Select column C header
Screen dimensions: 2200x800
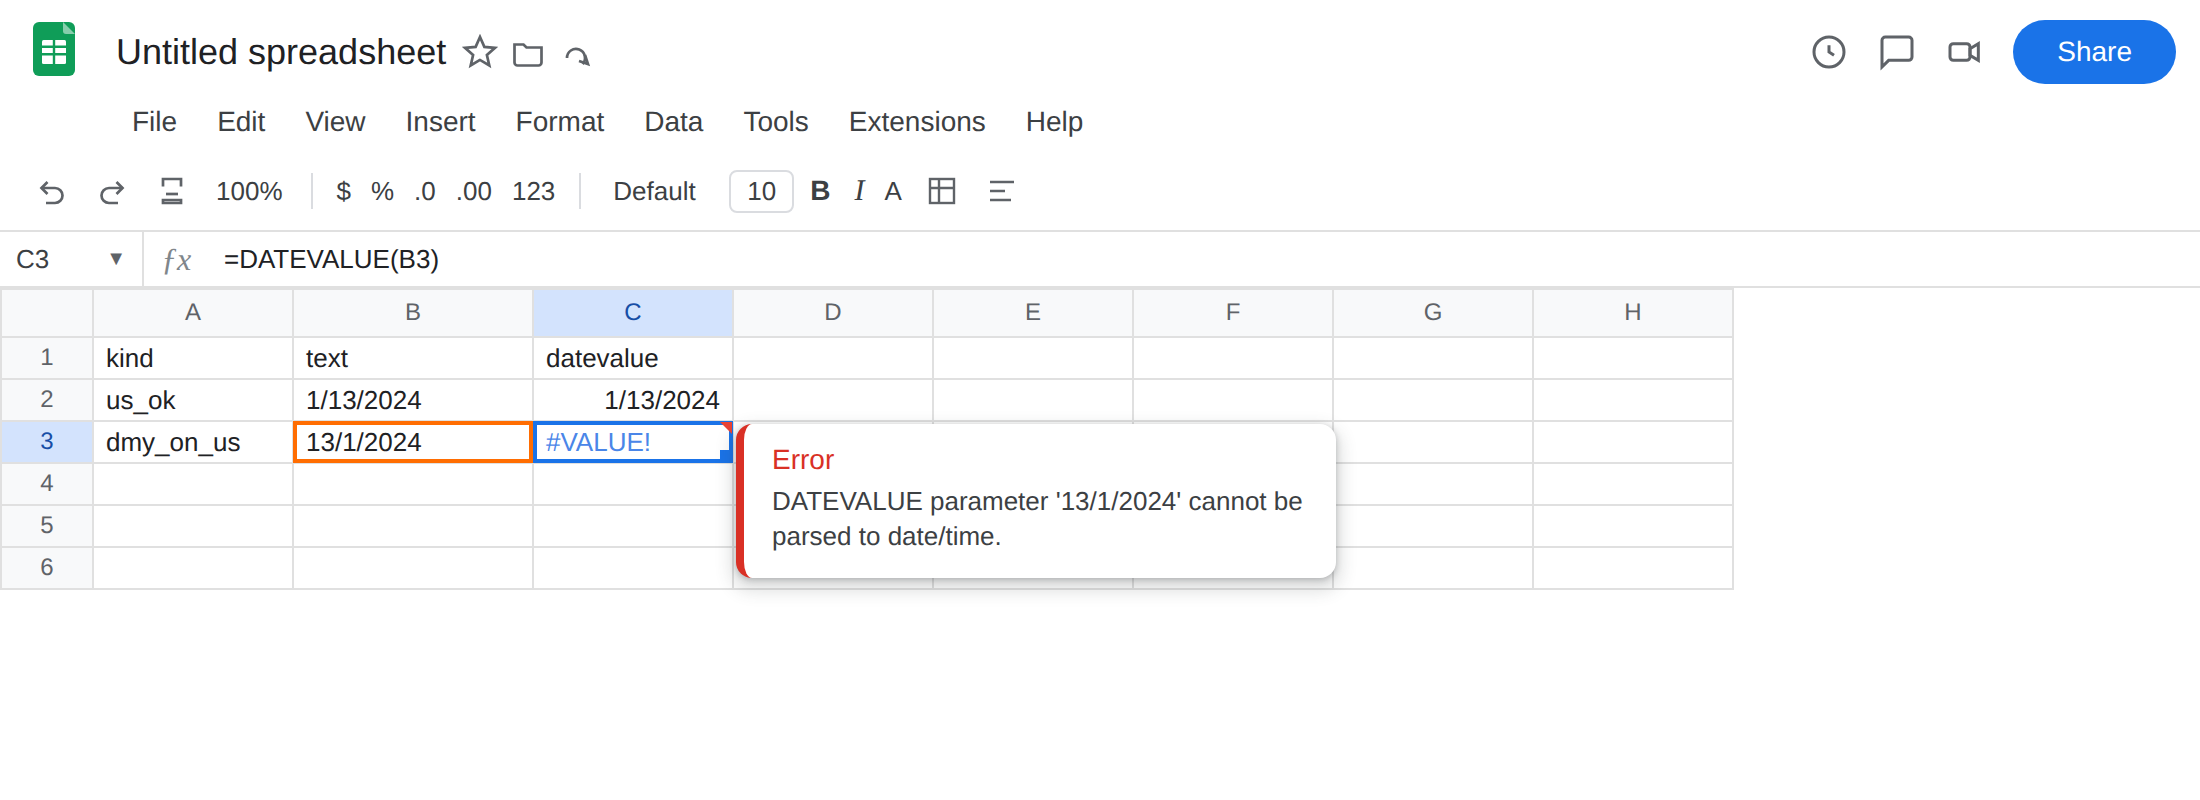(633, 312)
